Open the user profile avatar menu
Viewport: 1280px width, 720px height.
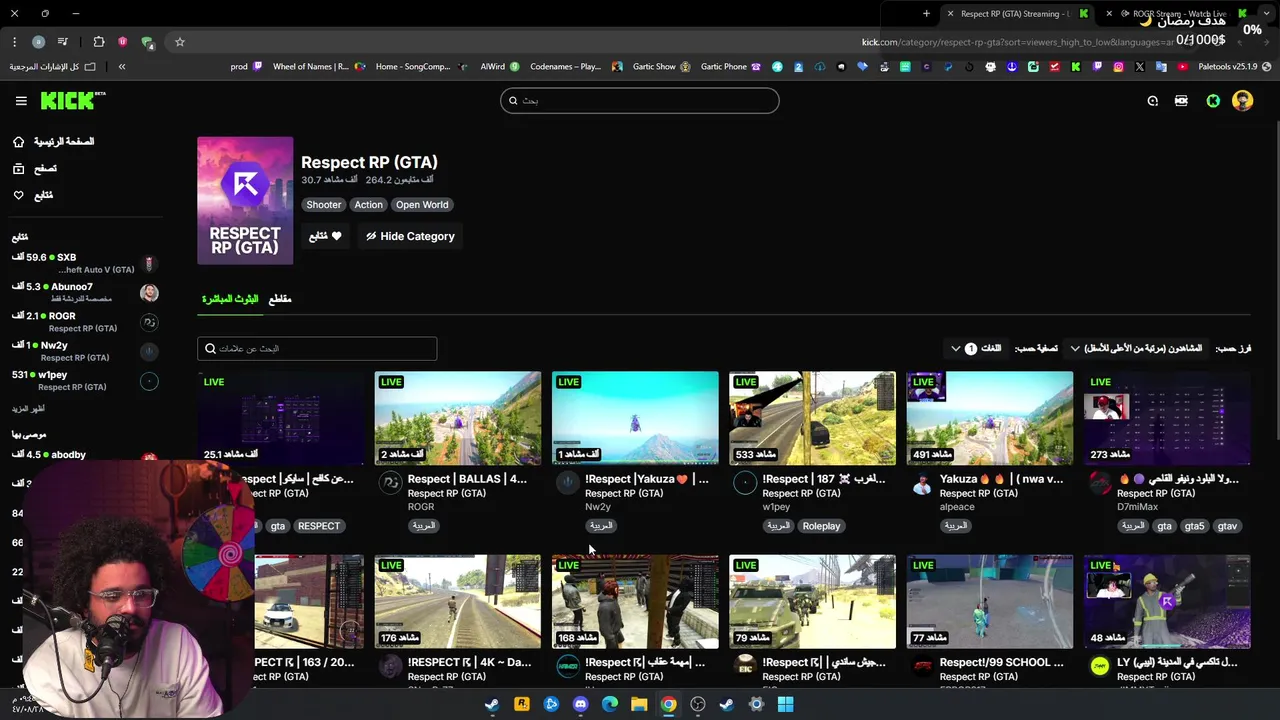click(x=1243, y=101)
